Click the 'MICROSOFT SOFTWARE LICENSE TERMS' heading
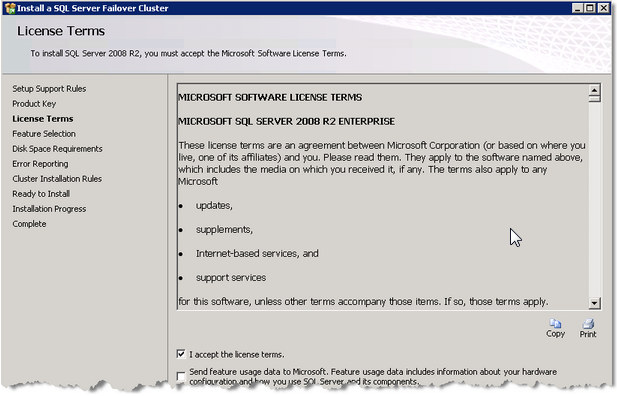This screenshot has width=617, height=396. [x=270, y=97]
